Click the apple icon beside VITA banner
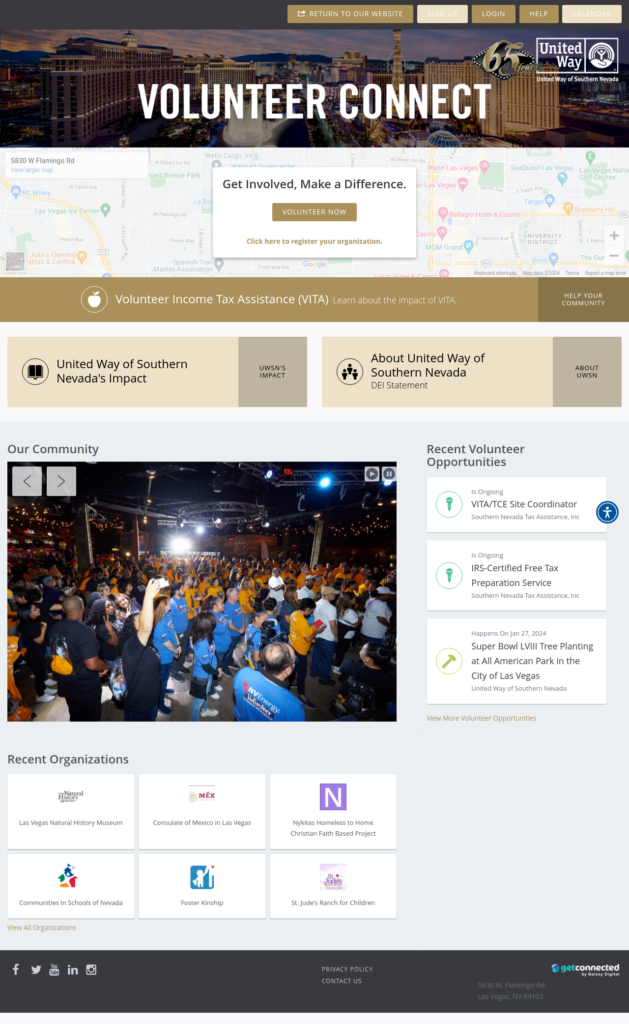The image size is (629, 1024). (x=94, y=299)
